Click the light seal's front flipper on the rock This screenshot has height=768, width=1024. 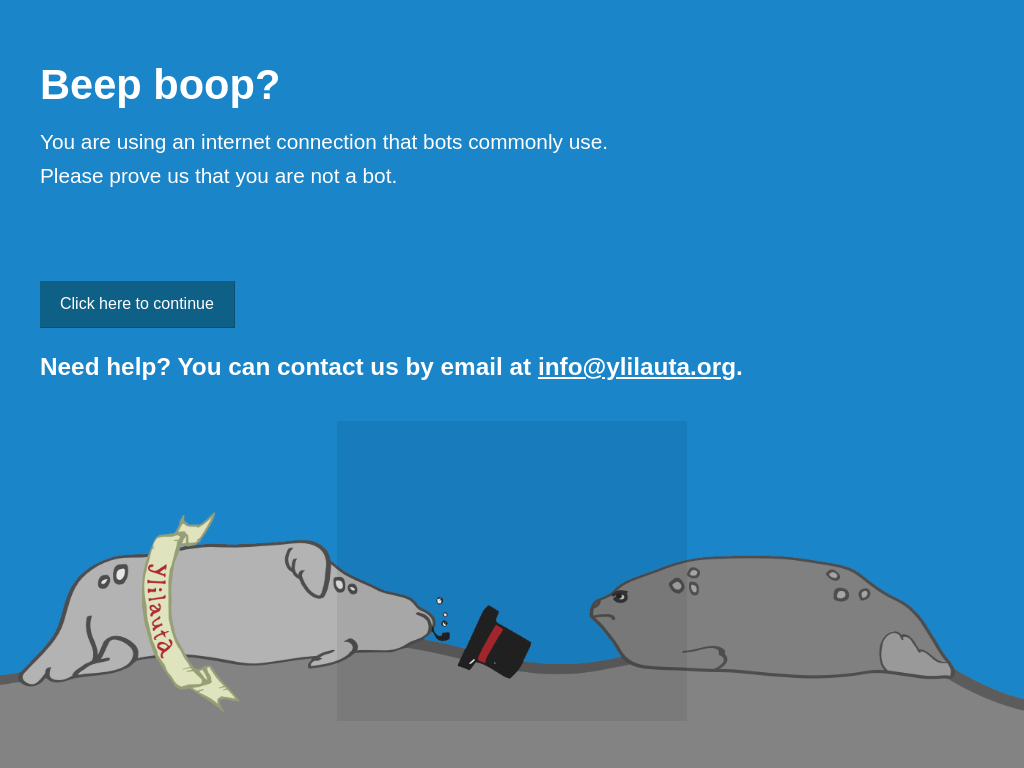coord(333,654)
